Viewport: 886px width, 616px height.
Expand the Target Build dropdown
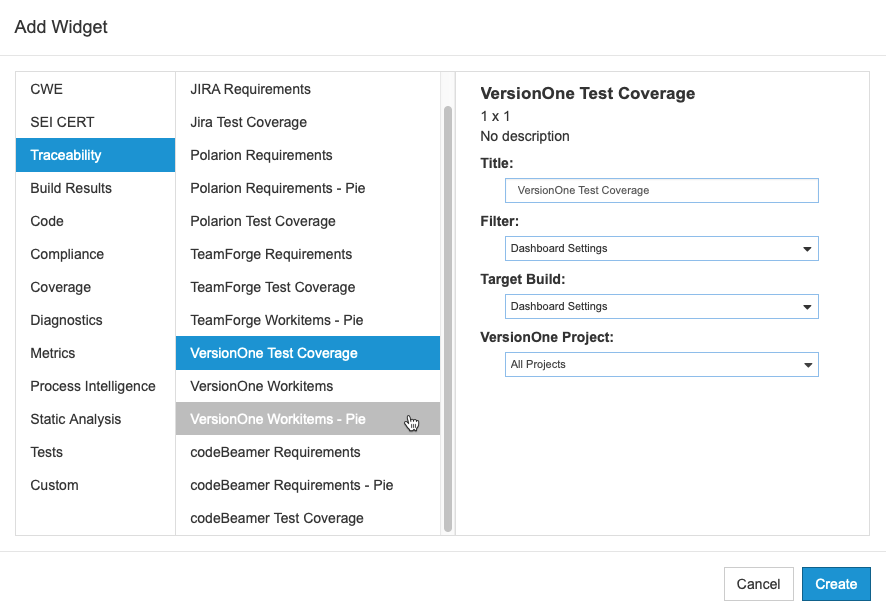(661, 306)
